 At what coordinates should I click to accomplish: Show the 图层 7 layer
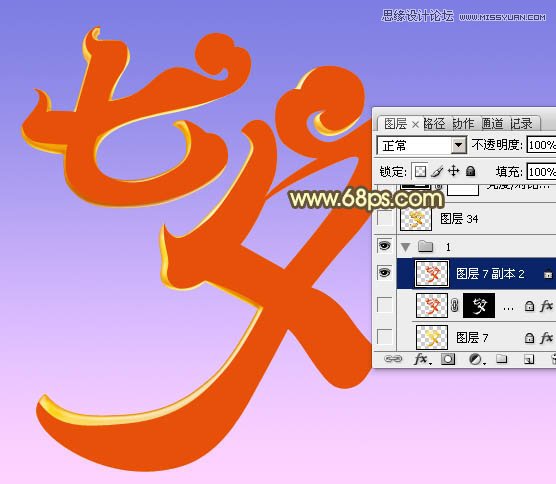384,336
